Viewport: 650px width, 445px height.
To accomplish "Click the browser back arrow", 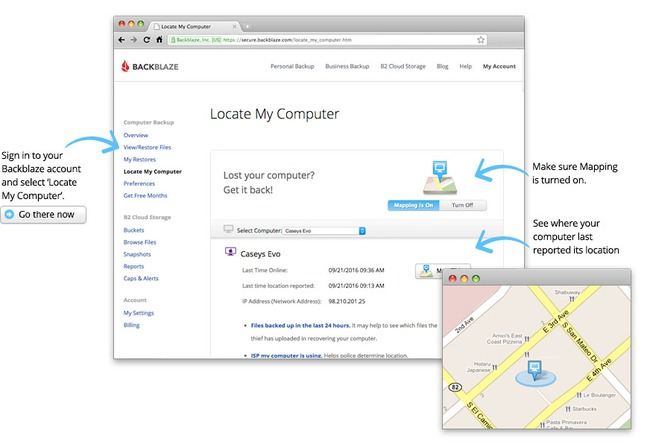I will 121,40.
